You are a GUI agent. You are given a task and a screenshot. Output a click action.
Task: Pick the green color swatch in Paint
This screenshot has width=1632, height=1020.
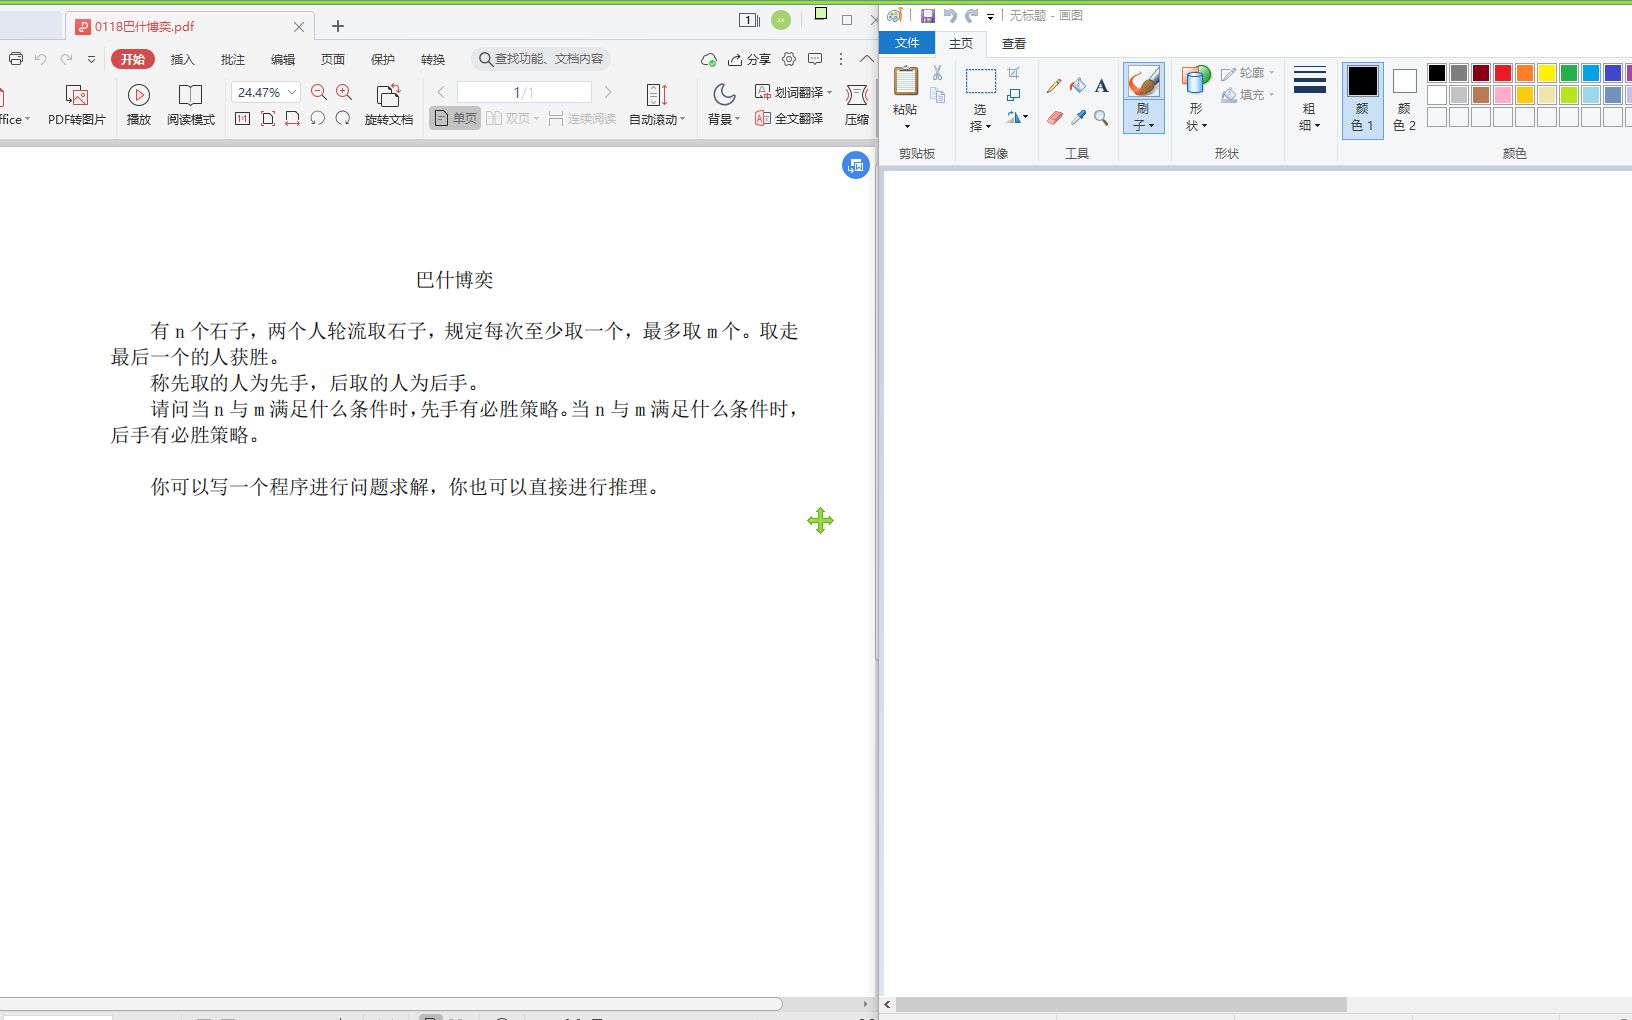[x=1569, y=73]
